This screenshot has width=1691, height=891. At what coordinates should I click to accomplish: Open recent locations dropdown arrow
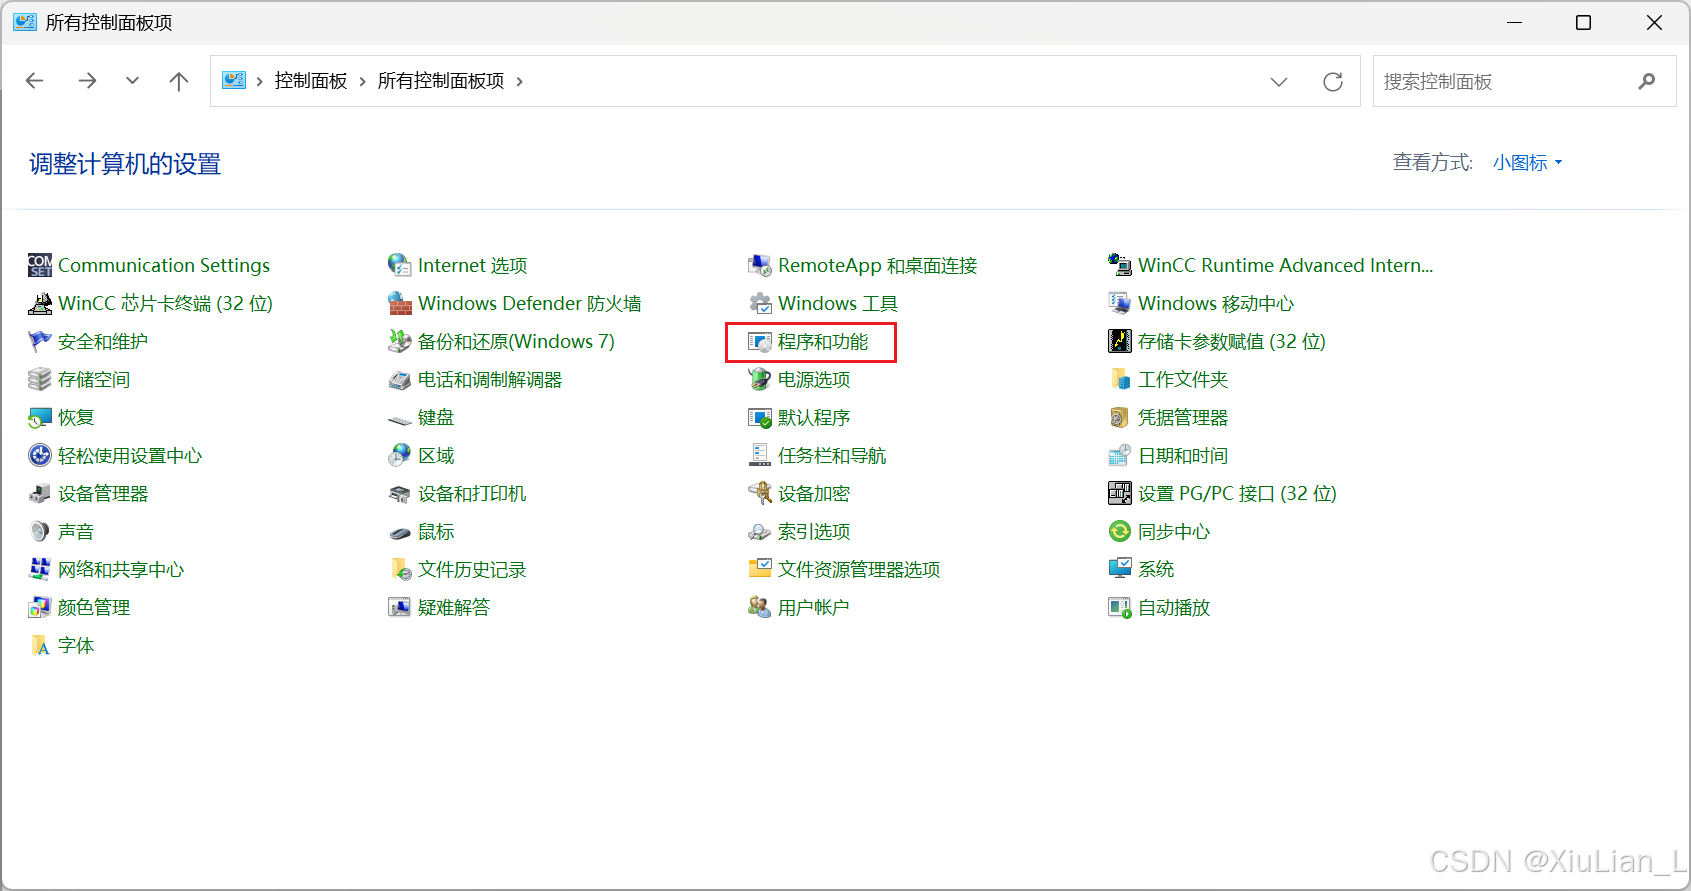point(132,81)
